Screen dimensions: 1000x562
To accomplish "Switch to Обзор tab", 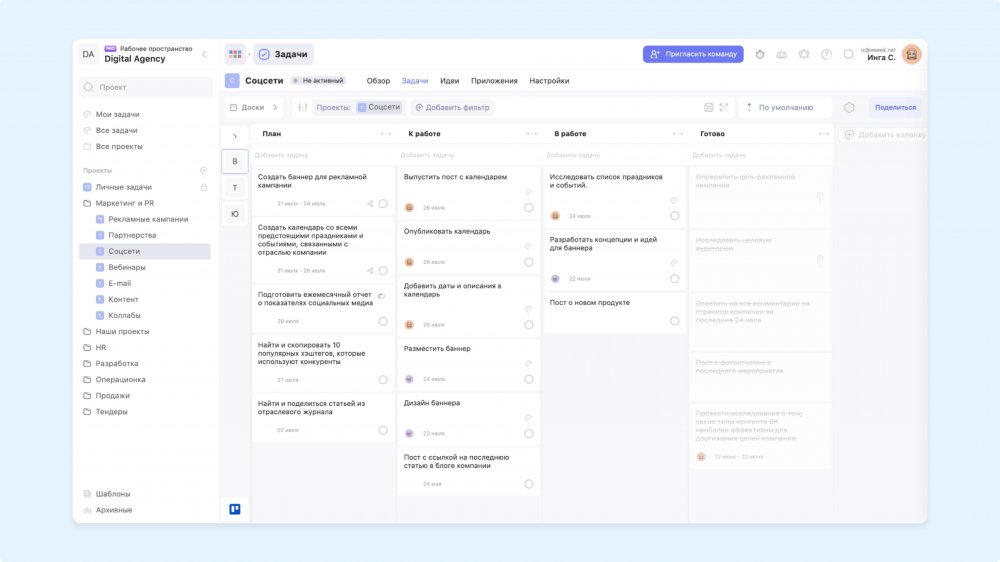I will 378,80.
